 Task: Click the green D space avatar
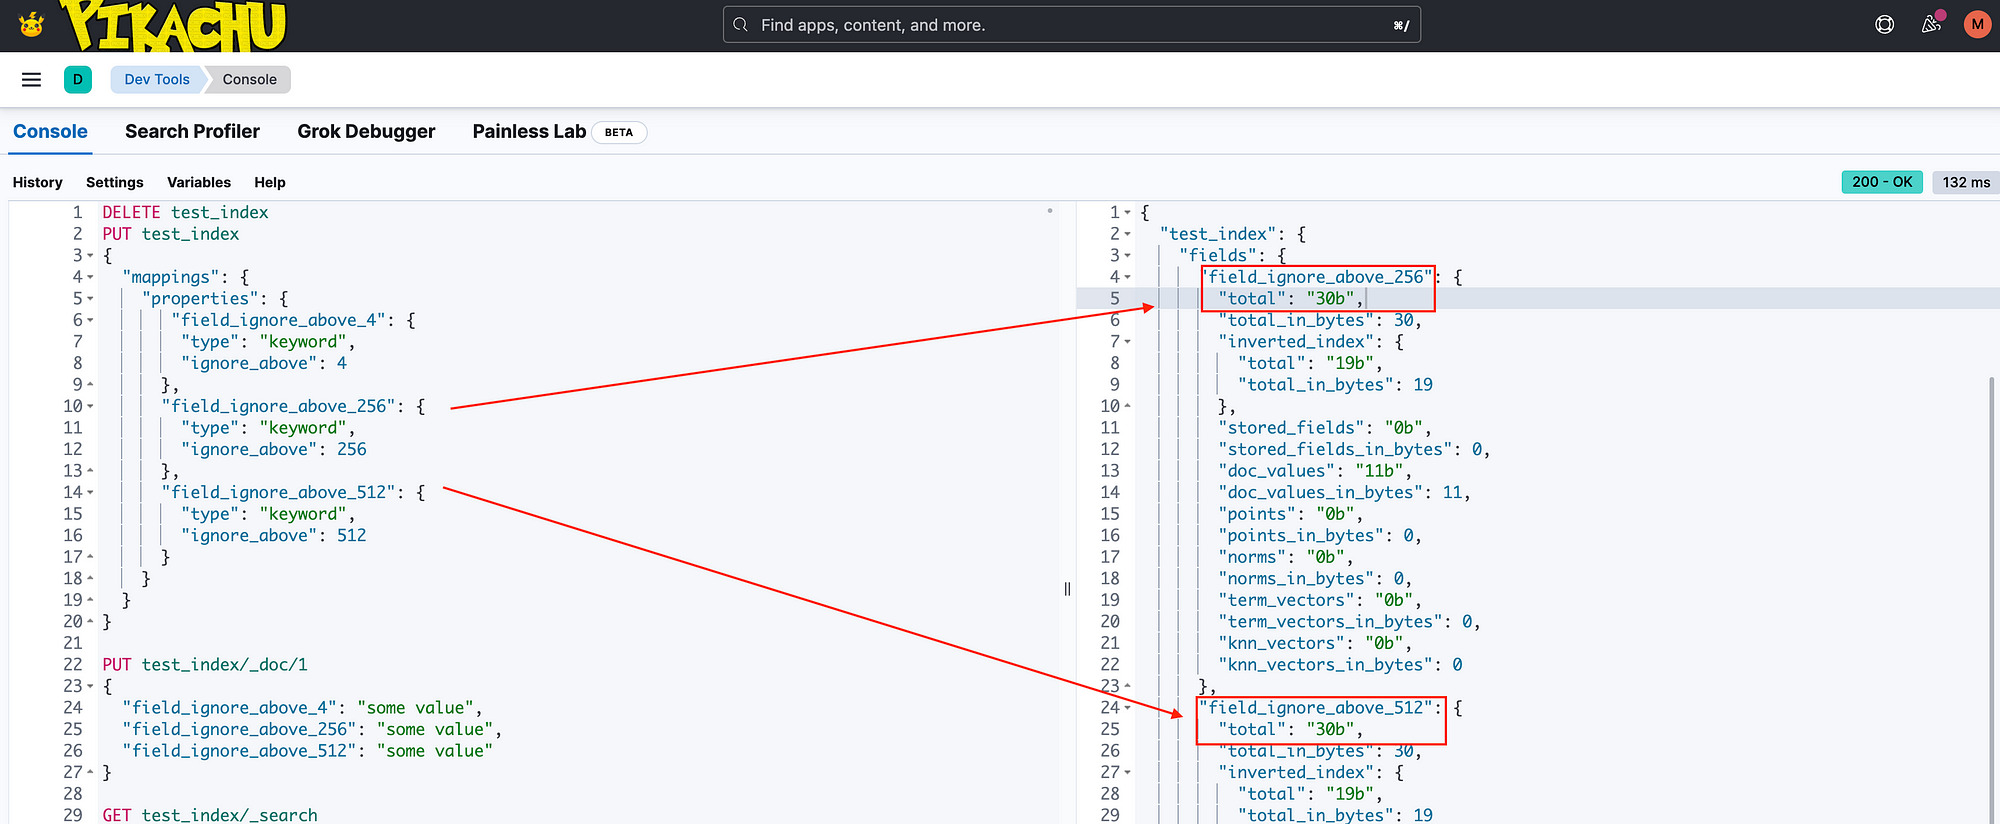(78, 79)
